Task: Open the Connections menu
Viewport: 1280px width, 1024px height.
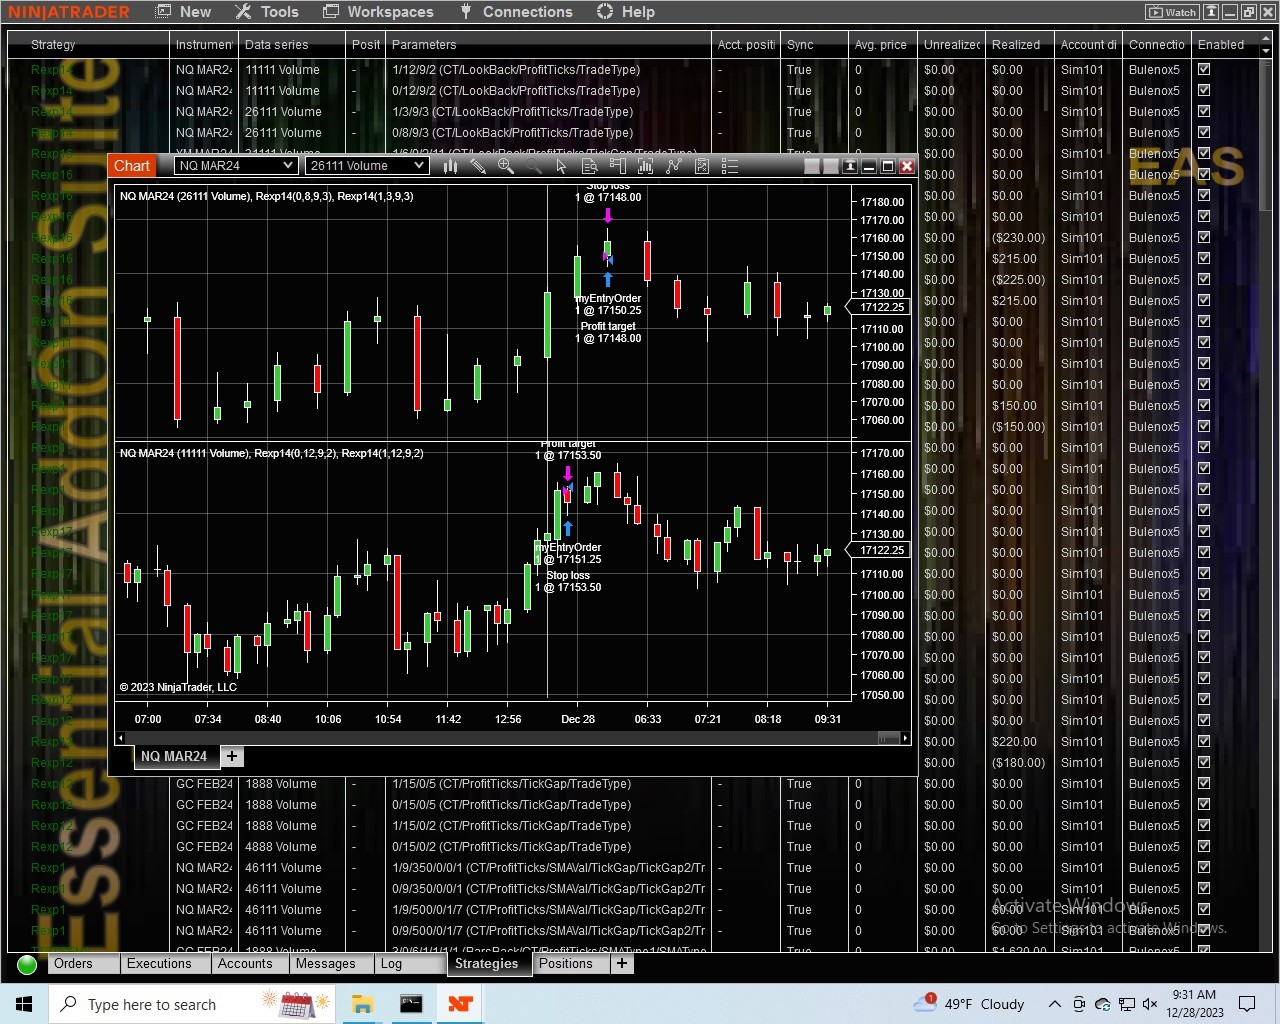Action: [x=516, y=12]
